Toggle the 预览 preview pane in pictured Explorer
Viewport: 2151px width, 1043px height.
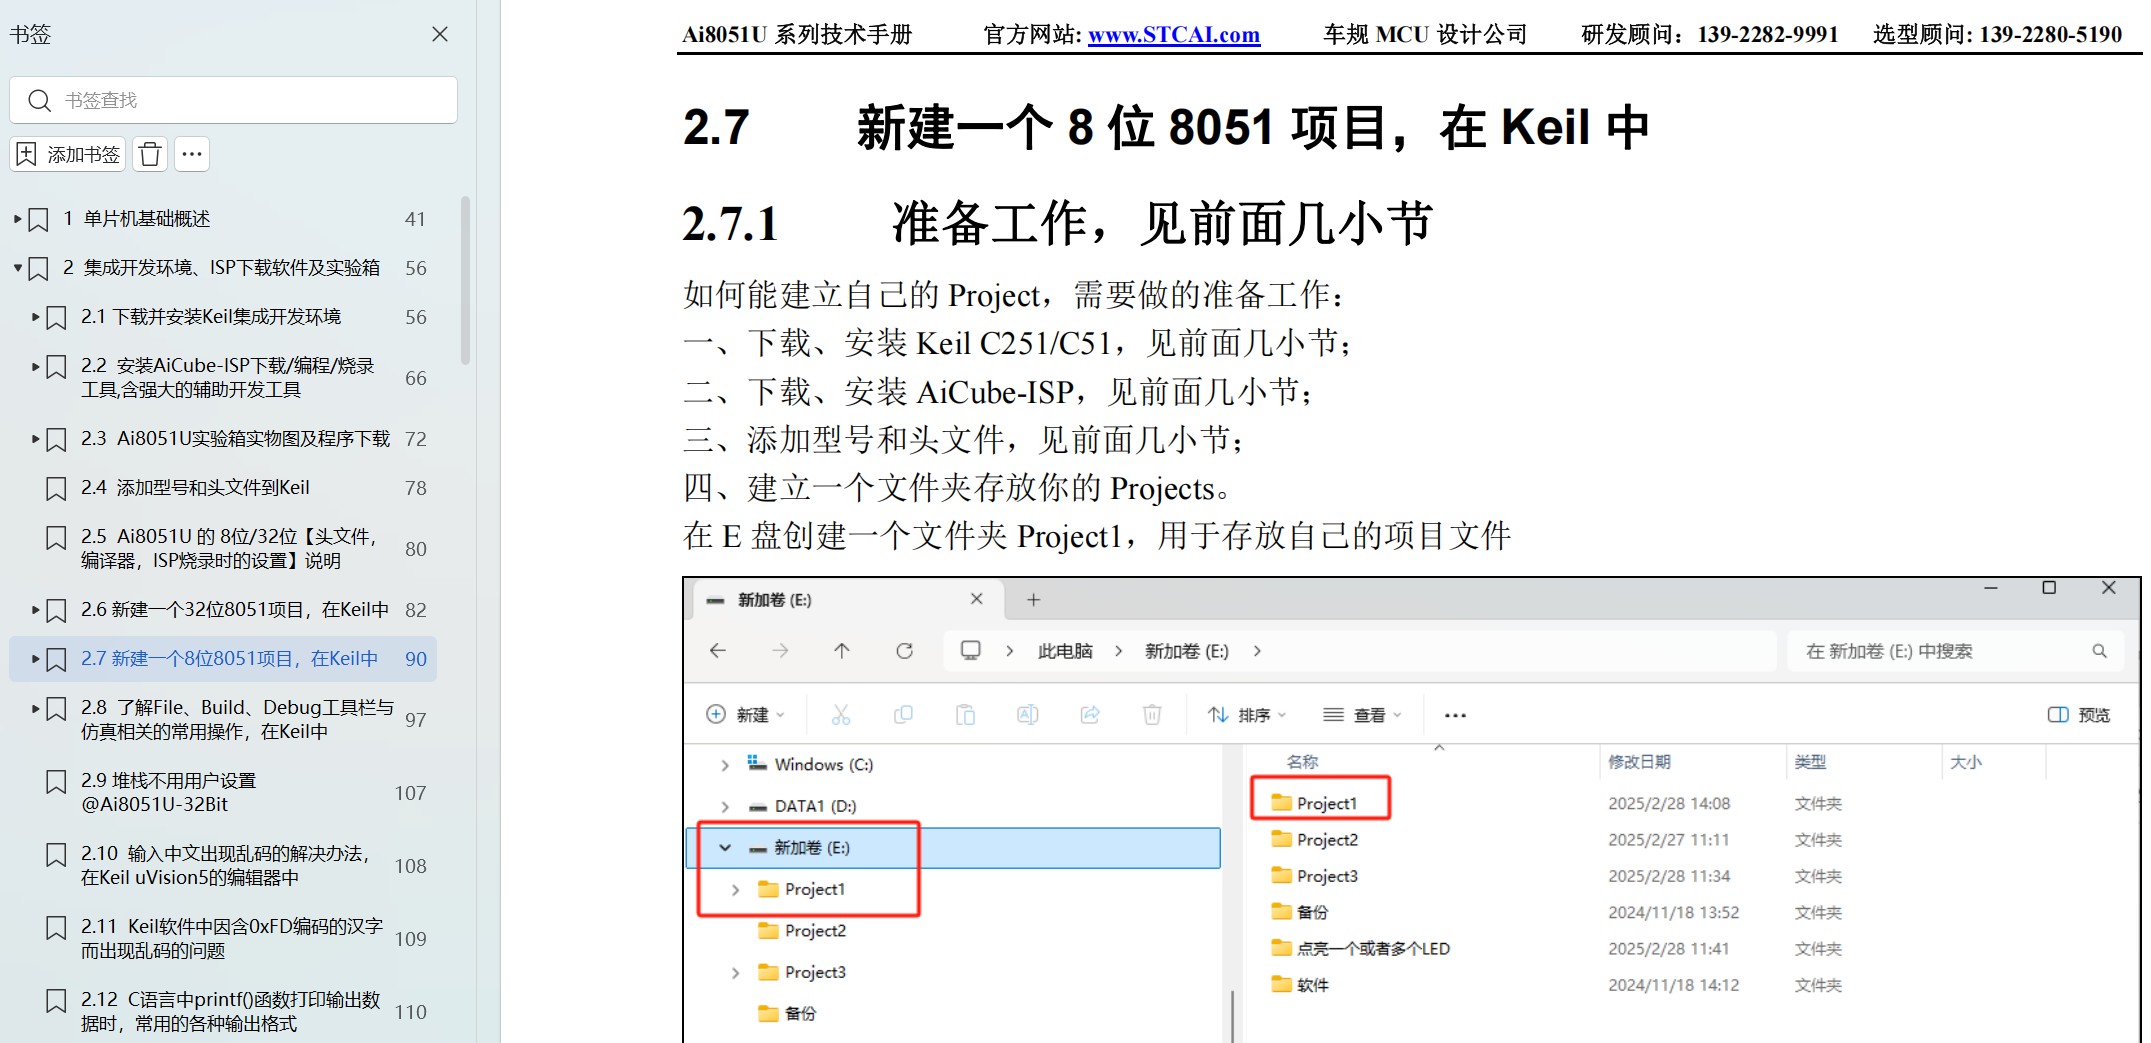click(2079, 715)
